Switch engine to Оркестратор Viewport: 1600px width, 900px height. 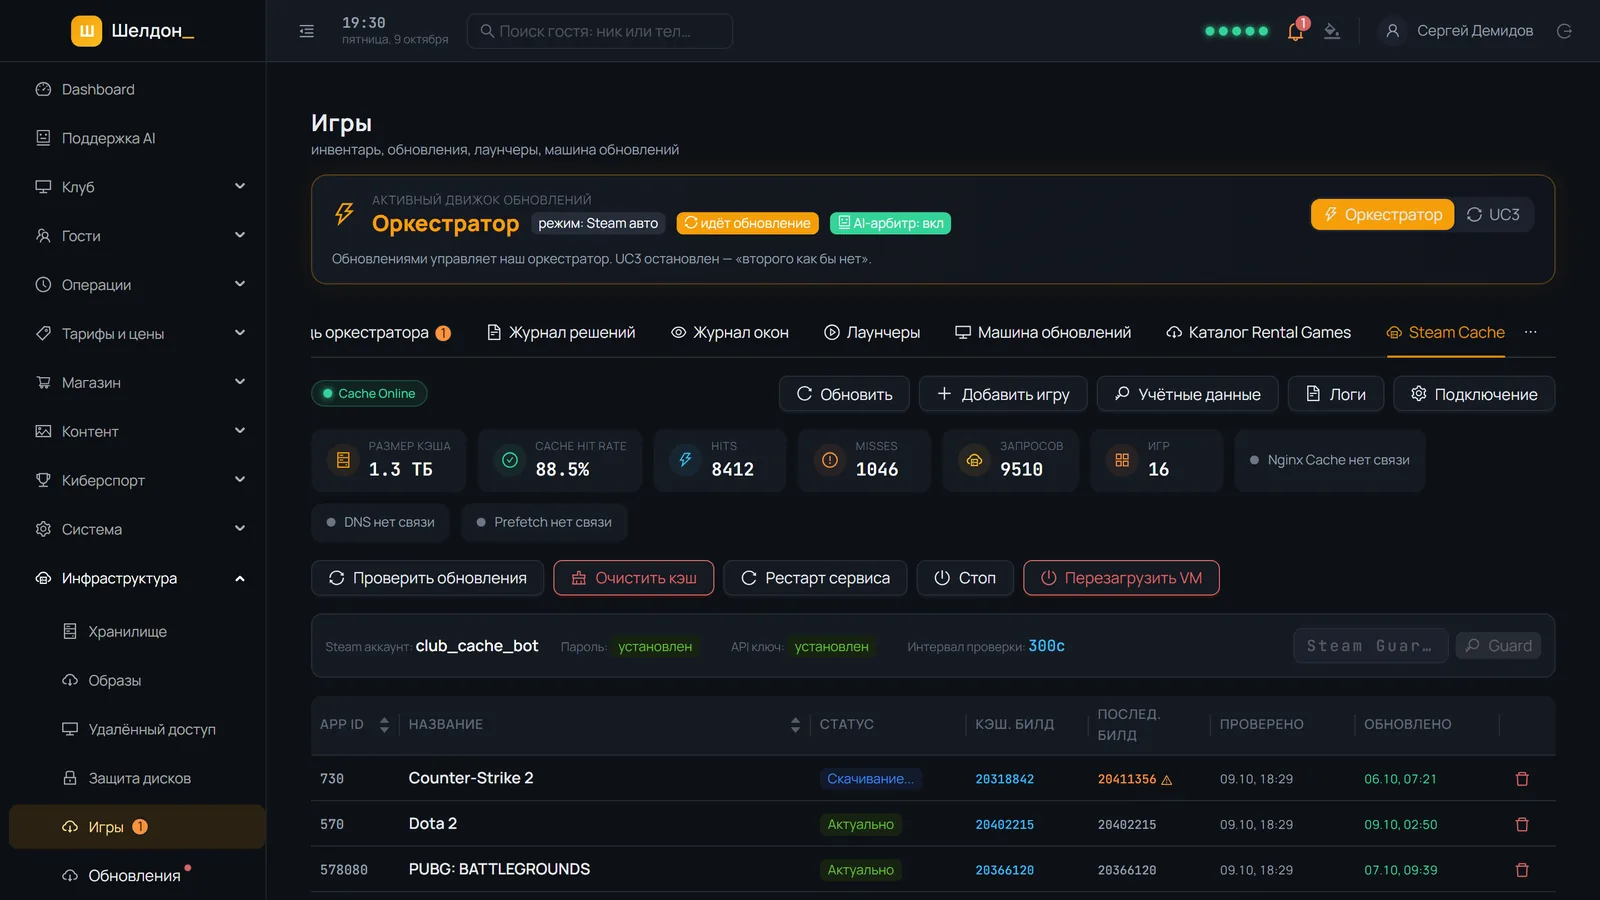click(x=1382, y=214)
